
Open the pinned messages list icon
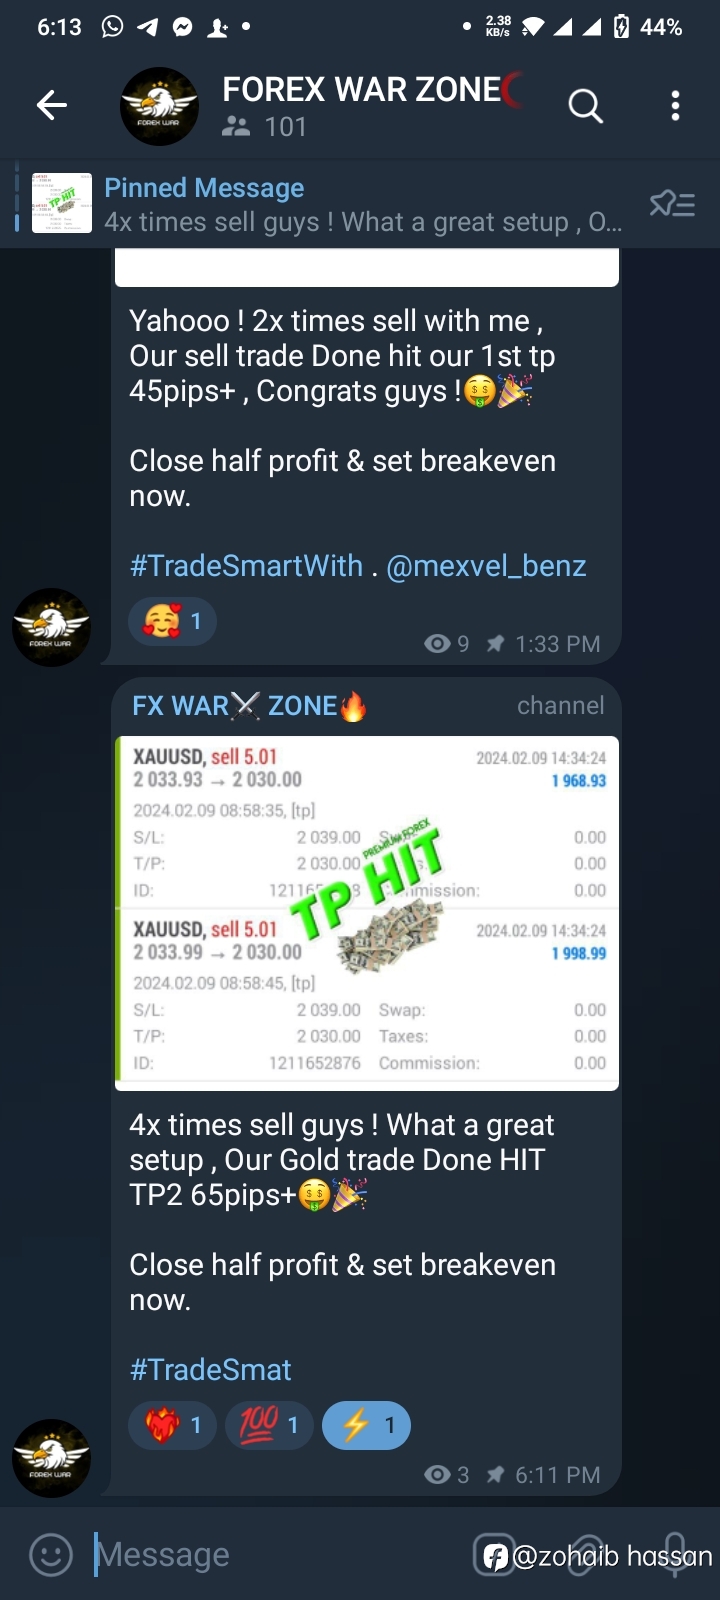672,204
